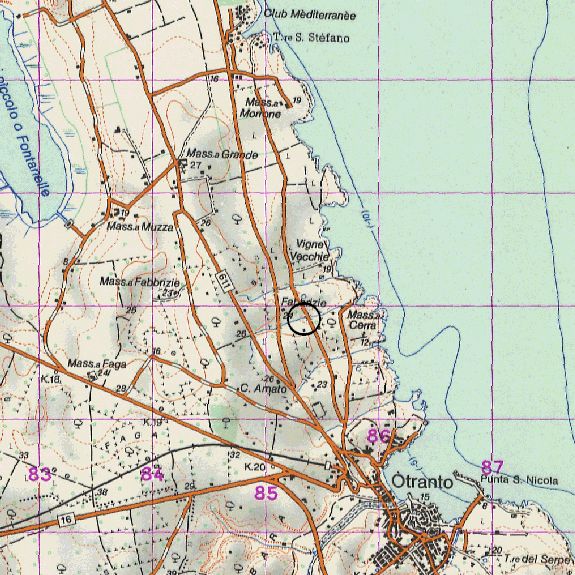
Task: Click the Vigne Vecchie label
Action: [310, 250]
